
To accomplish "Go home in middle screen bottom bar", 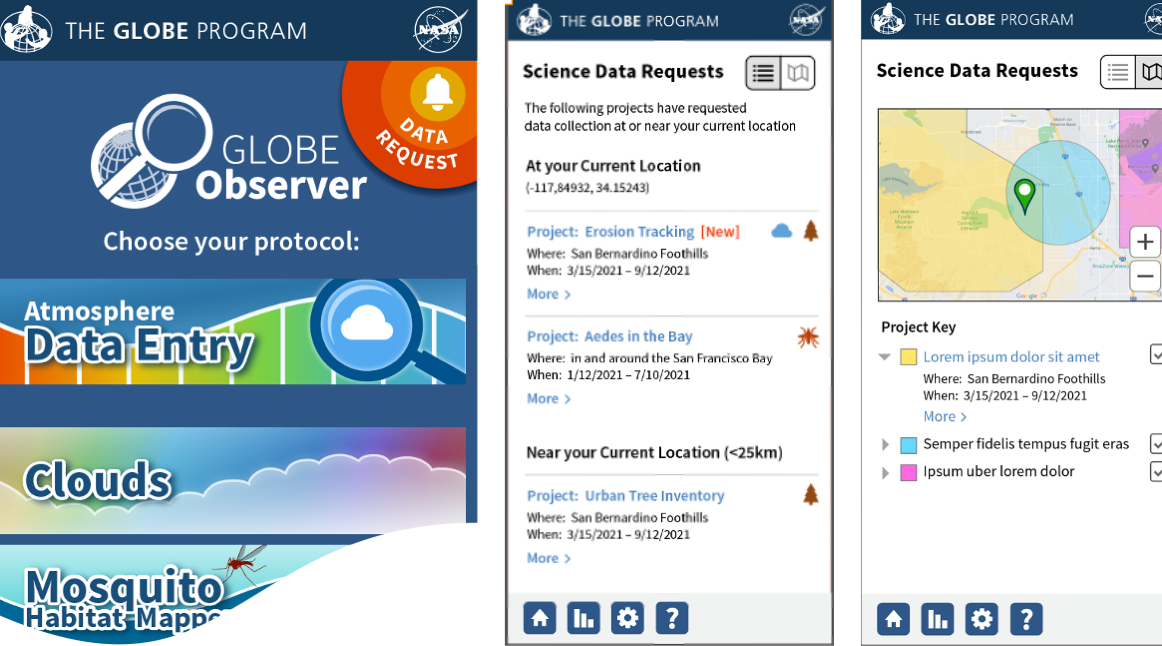I will tap(540, 618).
